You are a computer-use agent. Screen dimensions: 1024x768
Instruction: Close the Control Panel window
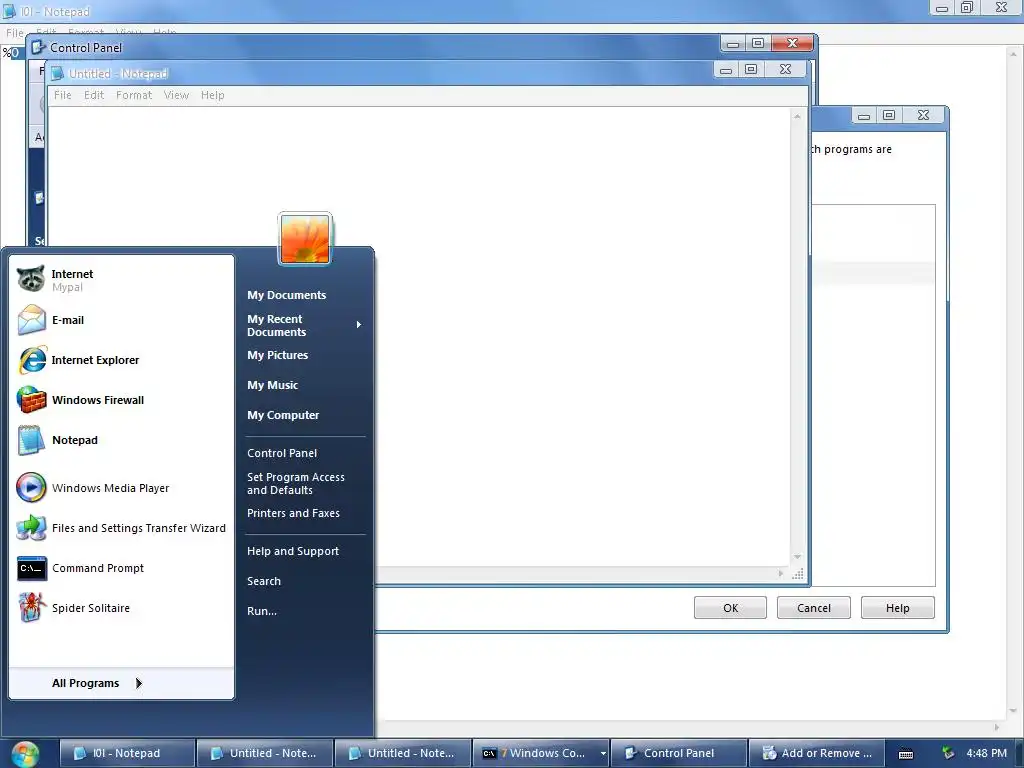coord(792,44)
